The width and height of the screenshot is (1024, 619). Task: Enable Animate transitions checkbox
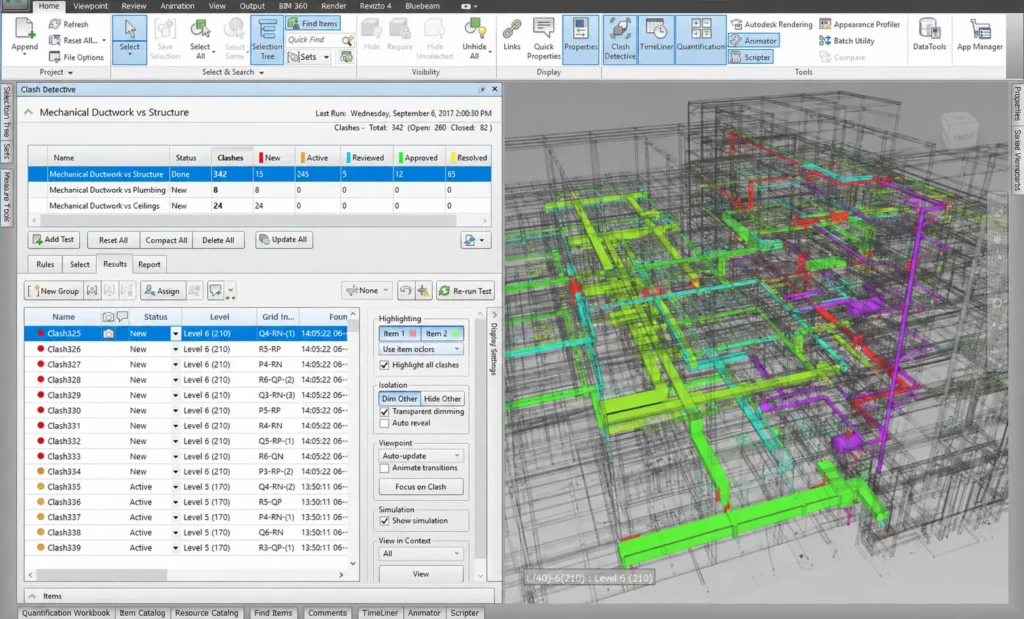384,468
